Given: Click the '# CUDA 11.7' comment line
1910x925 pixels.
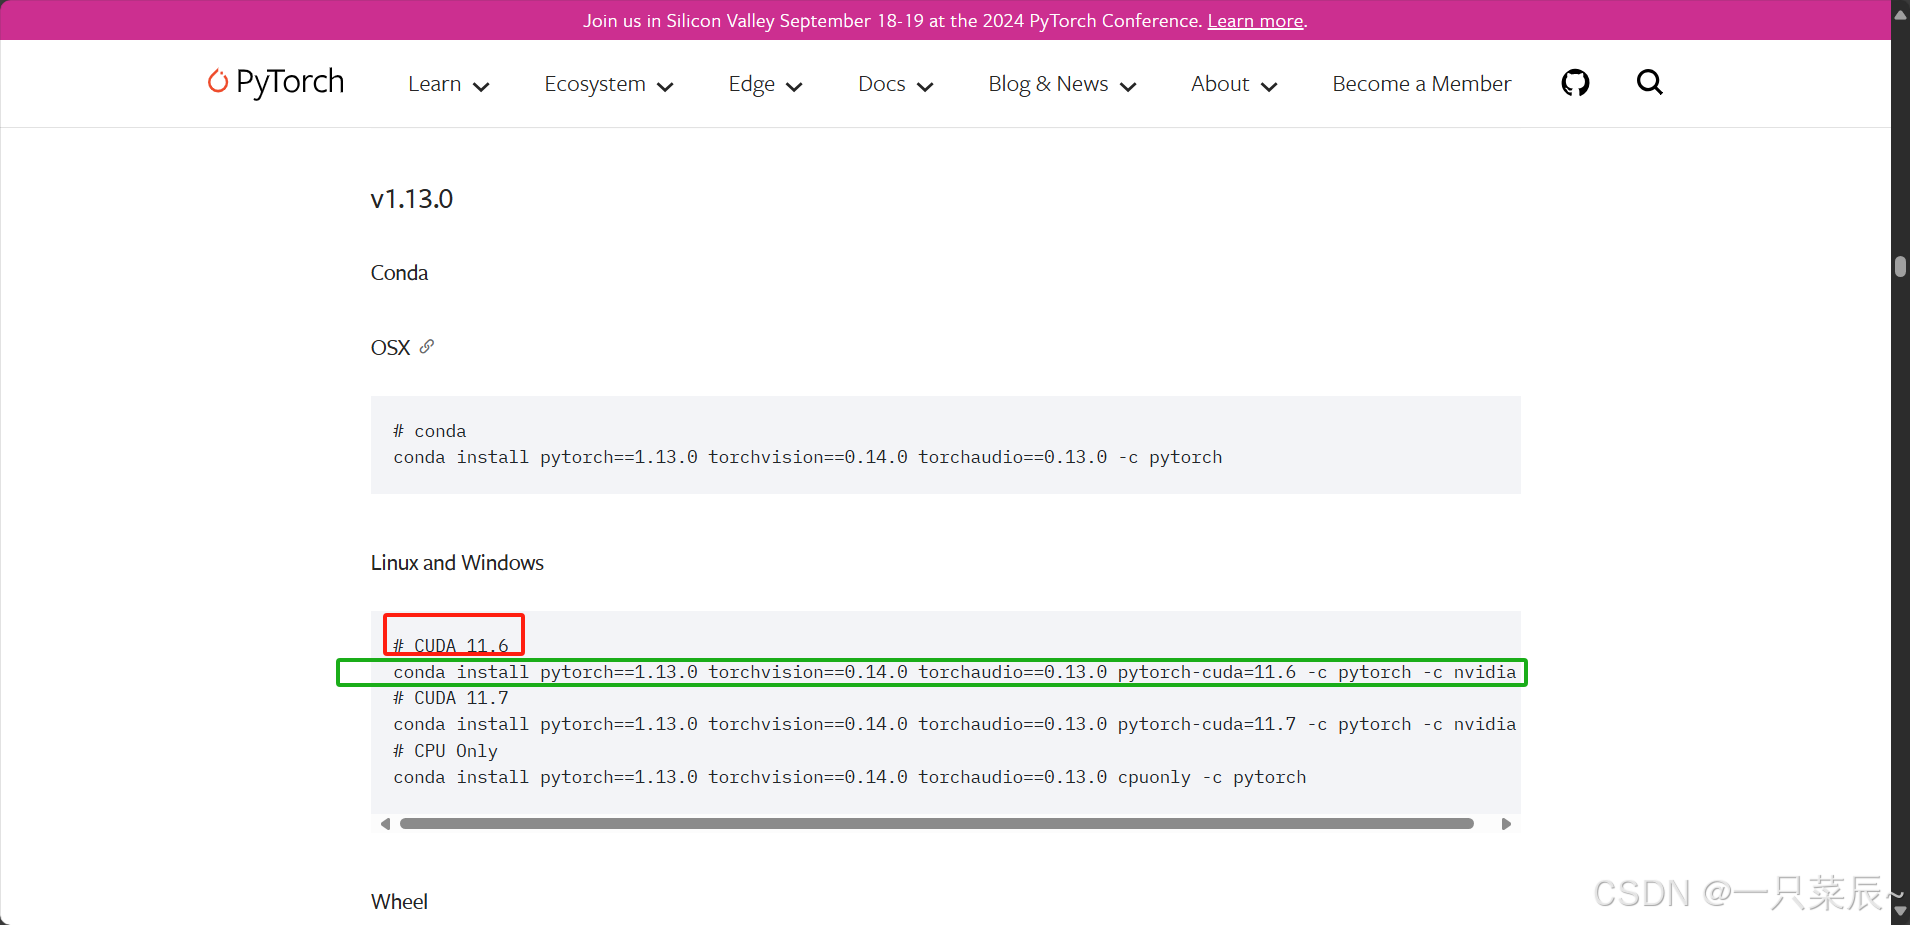Looking at the screenshot, I should point(451,698).
